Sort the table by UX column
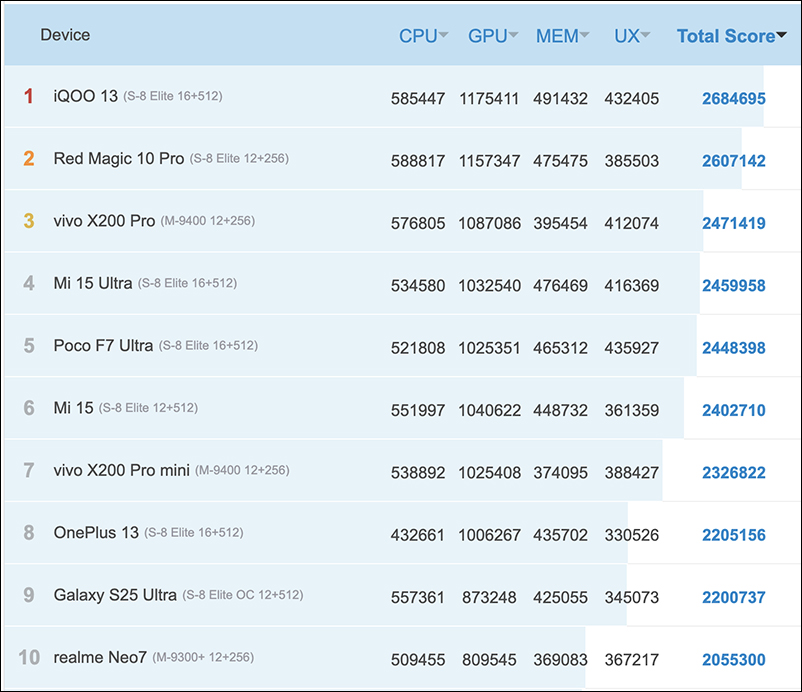Screen dimensions: 802x692 click(632, 36)
